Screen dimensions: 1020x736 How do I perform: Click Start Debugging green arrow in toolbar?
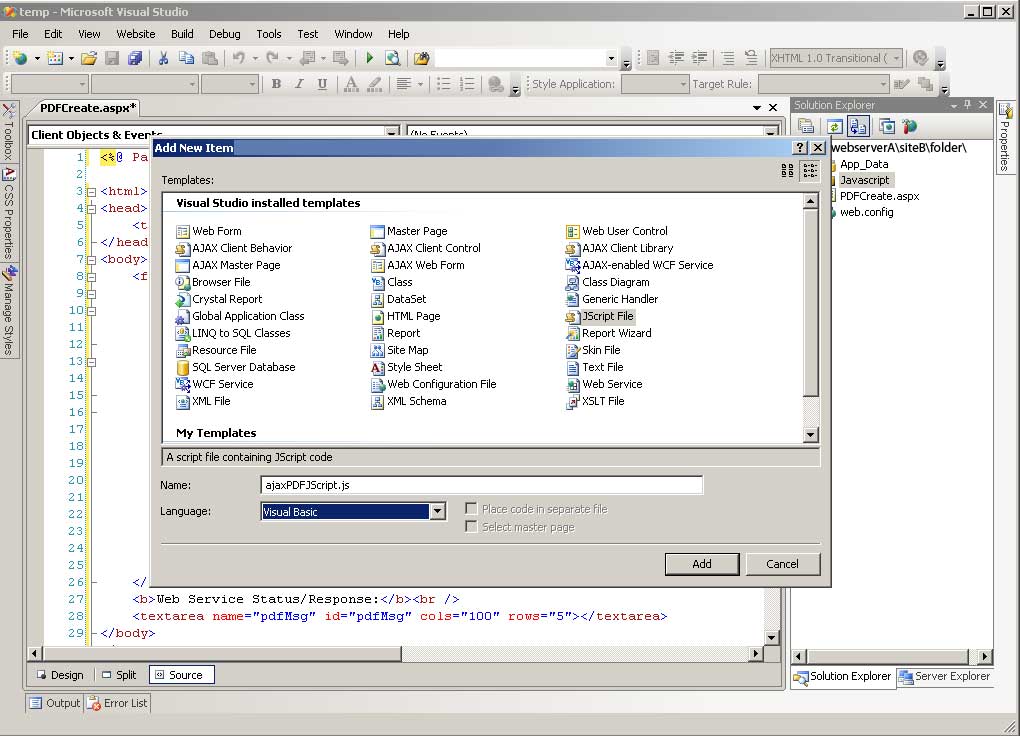(369, 58)
